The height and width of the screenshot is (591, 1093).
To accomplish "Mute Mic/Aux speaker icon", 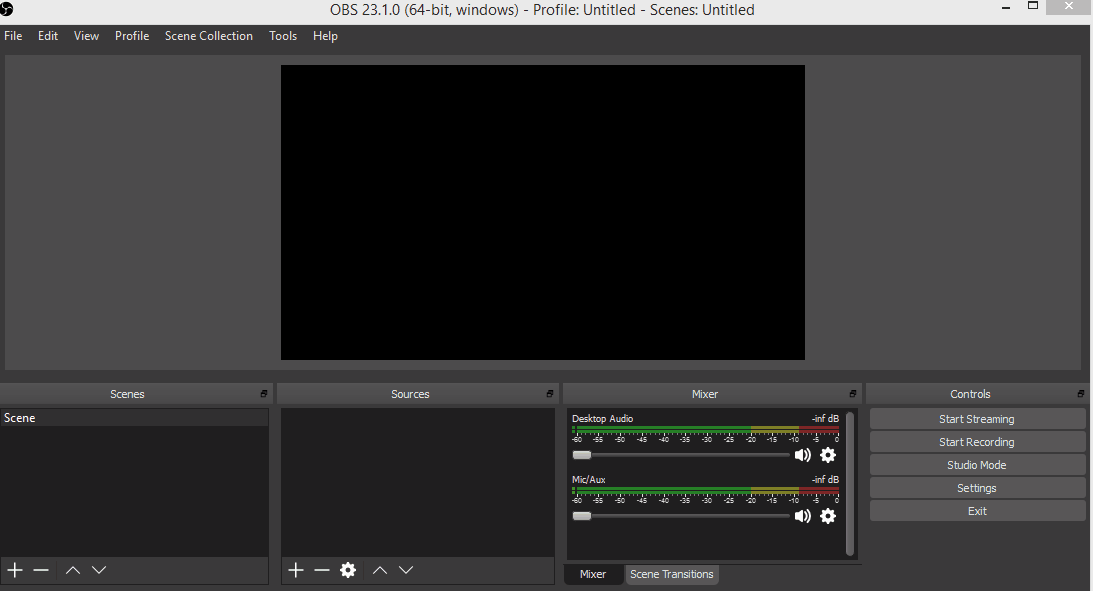I will pyautogui.click(x=802, y=516).
